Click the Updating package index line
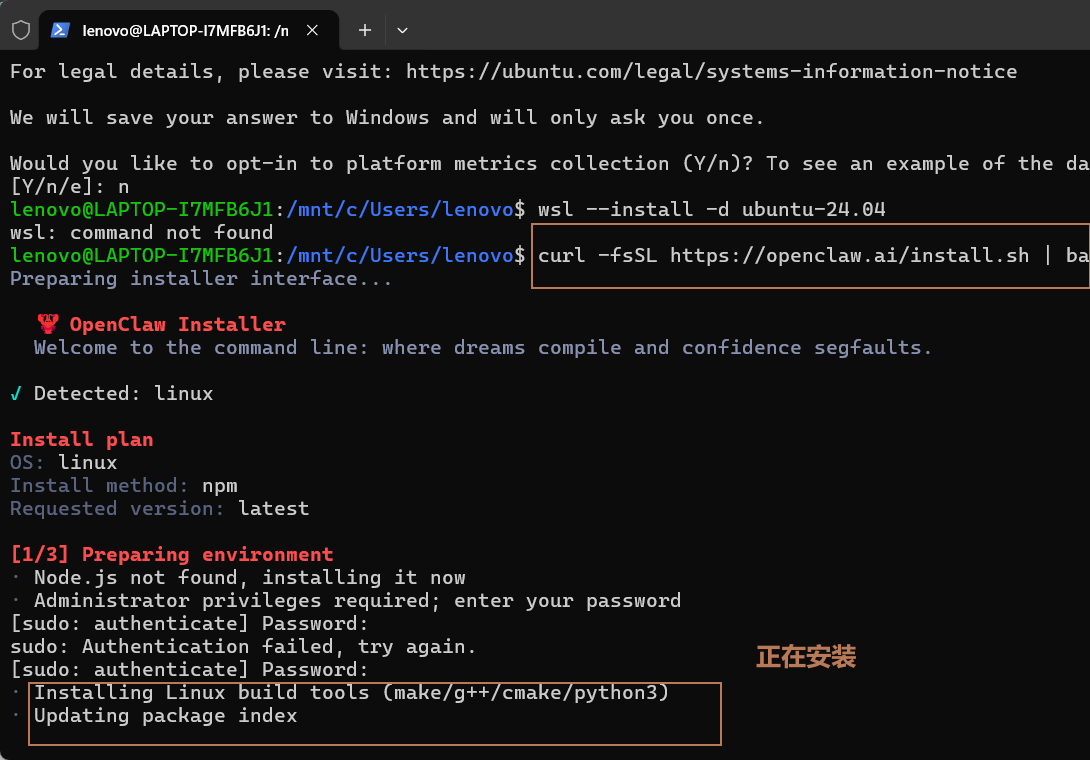1090x760 pixels. point(165,715)
